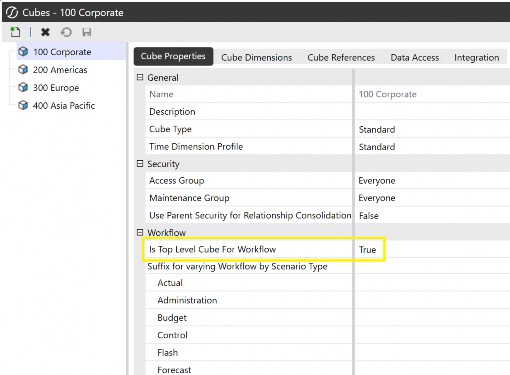Click cube icon beside 100 Corporate
The height and width of the screenshot is (375, 510).
23,52
